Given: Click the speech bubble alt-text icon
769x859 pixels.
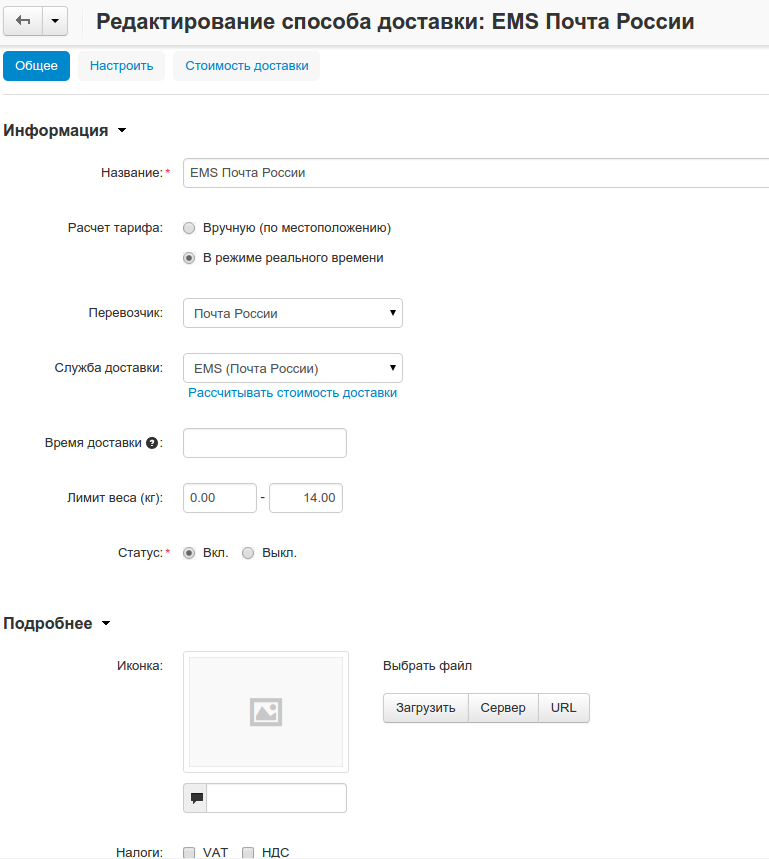Looking at the screenshot, I should point(197,798).
